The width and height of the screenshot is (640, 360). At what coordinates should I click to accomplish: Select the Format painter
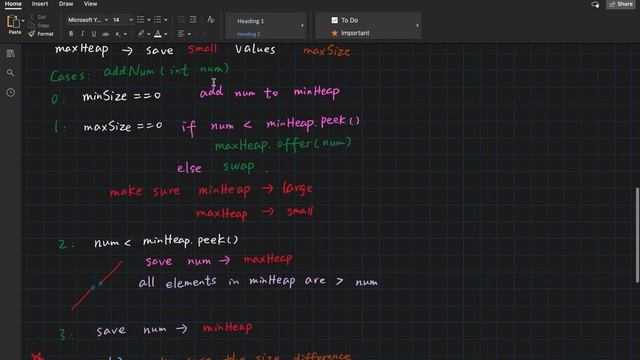click(x=41, y=34)
